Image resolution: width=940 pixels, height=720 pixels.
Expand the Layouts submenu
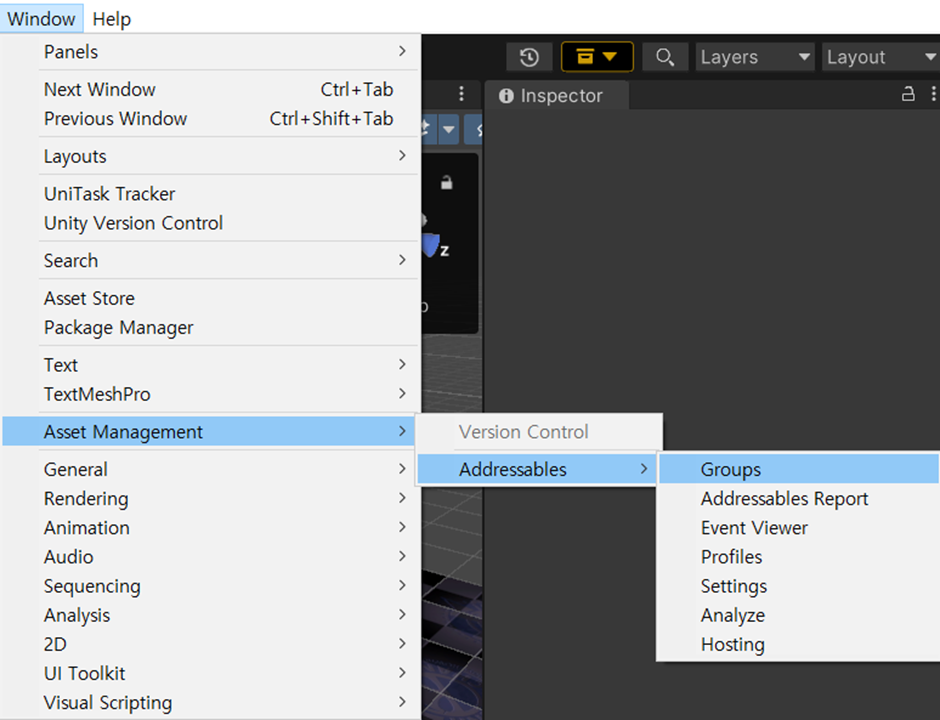click(x=210, y=156)
